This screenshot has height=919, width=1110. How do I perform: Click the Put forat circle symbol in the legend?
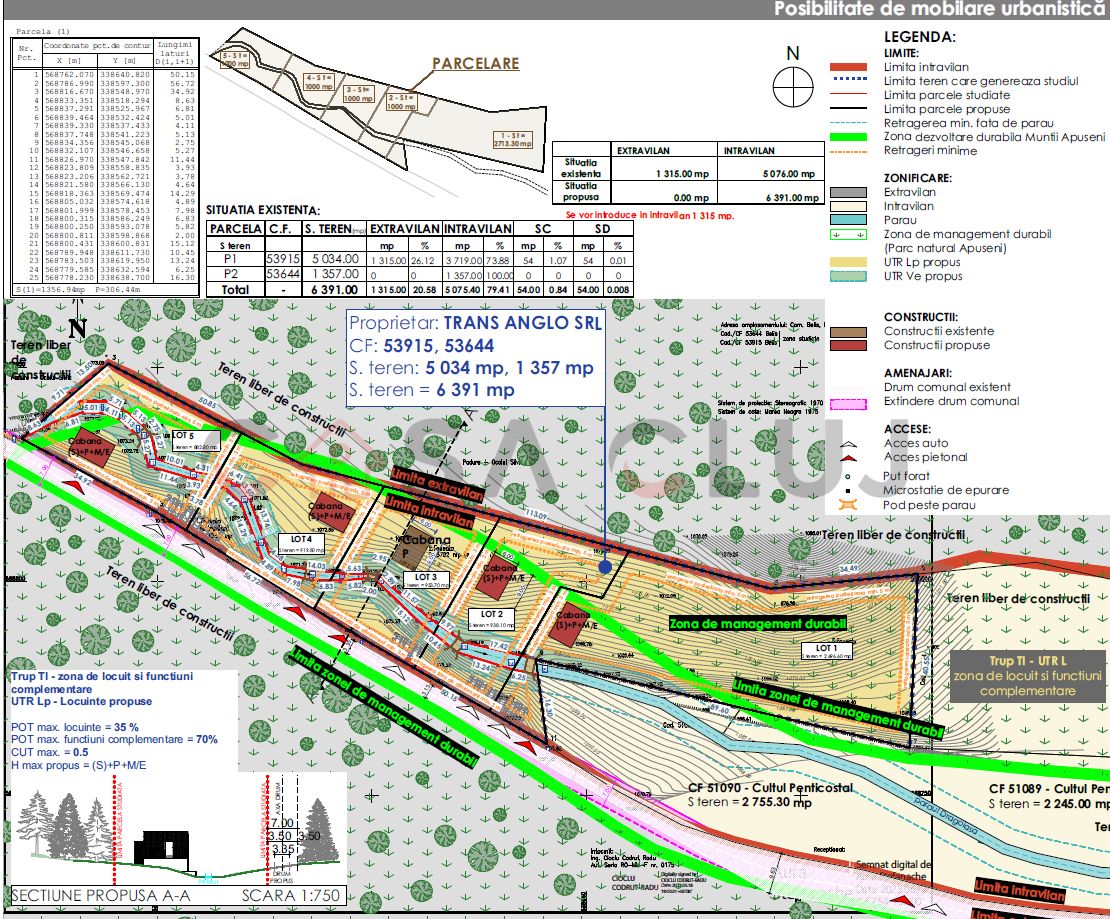pyautogui.click(x=848, y=476)
